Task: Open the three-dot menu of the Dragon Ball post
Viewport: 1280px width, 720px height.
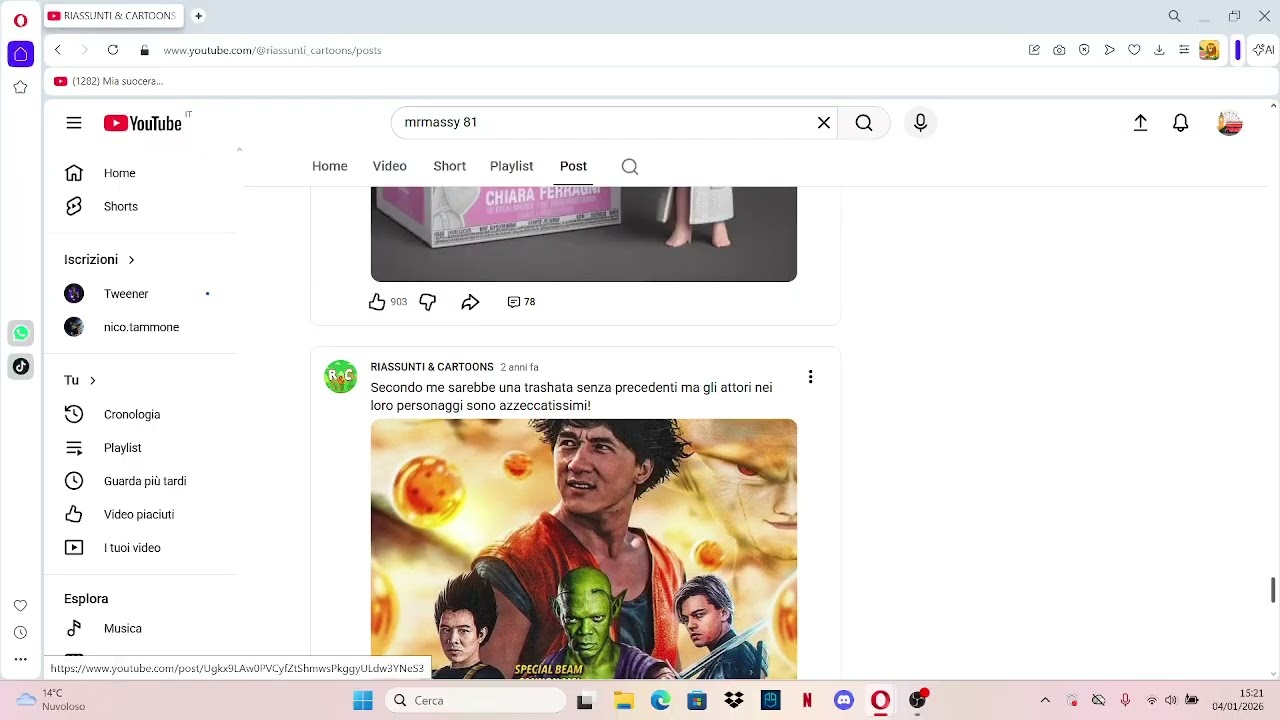Action: click(x=810, y=377)
